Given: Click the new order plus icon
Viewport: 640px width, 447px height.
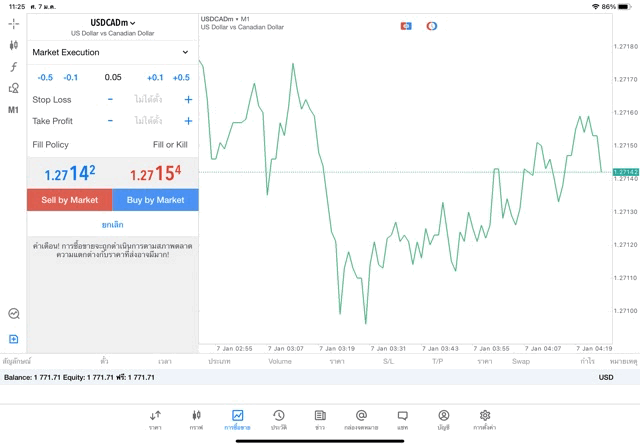Looking at the screenshot, I should 13,339.
